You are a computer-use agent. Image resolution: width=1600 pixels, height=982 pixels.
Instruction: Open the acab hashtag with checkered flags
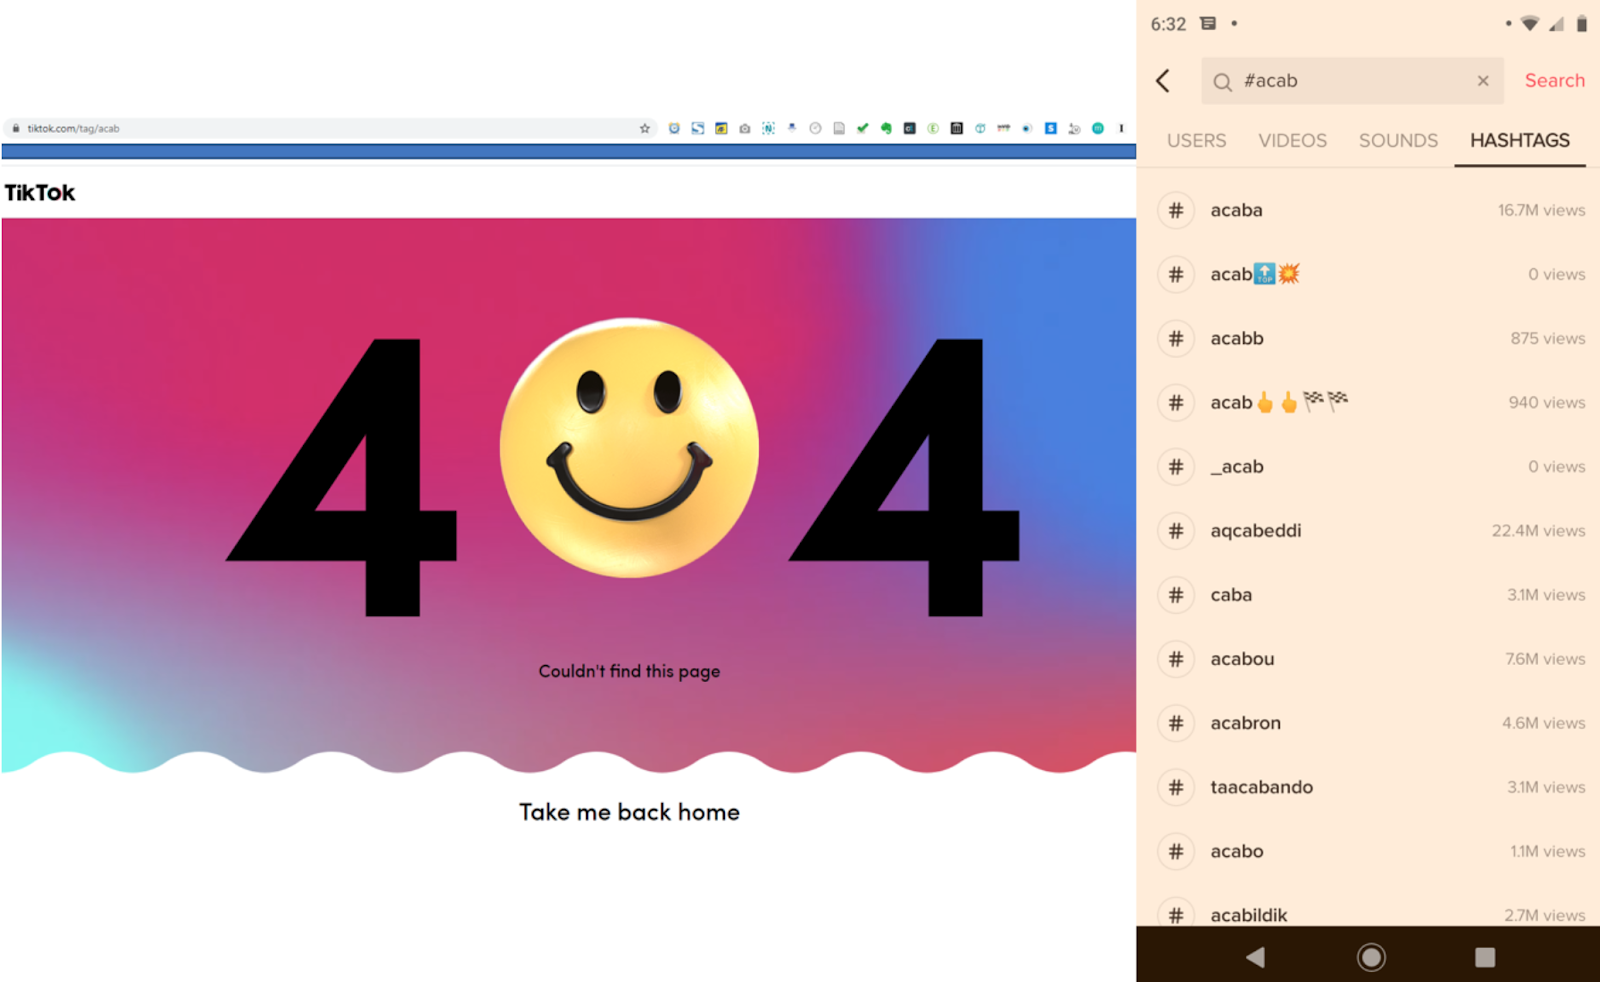point(1368,402)
